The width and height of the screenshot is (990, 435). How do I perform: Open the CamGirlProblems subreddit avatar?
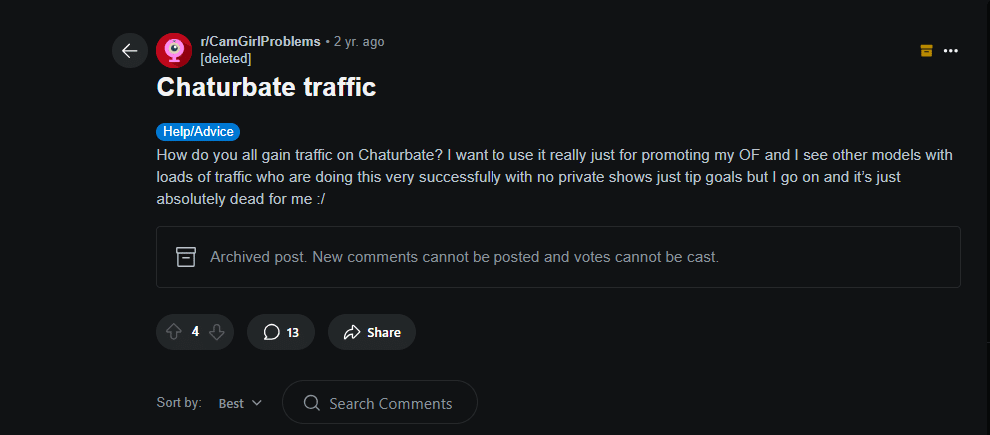174,51
